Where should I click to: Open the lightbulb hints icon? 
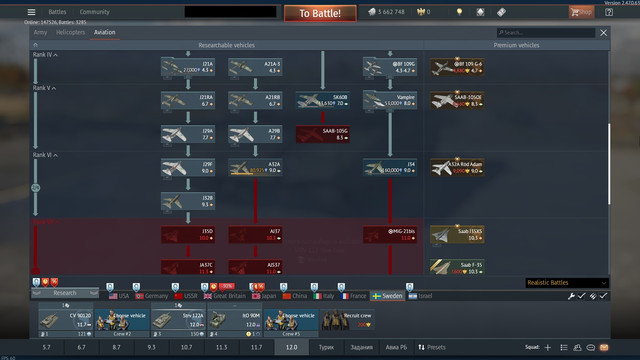pos(459,12)
